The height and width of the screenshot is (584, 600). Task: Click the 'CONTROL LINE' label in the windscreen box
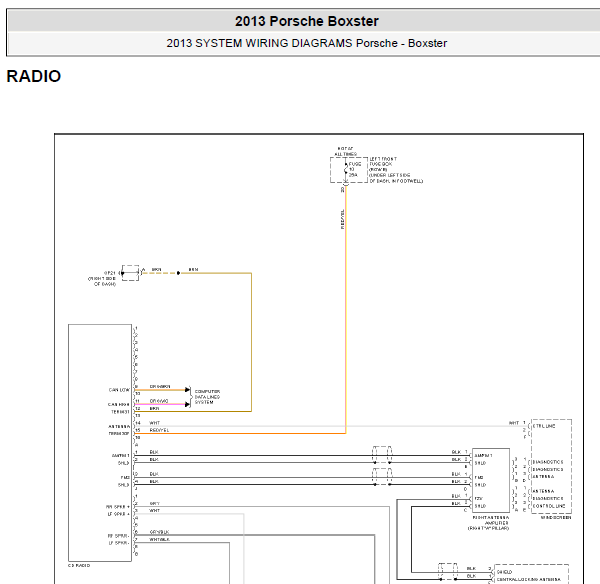point(549,506)
